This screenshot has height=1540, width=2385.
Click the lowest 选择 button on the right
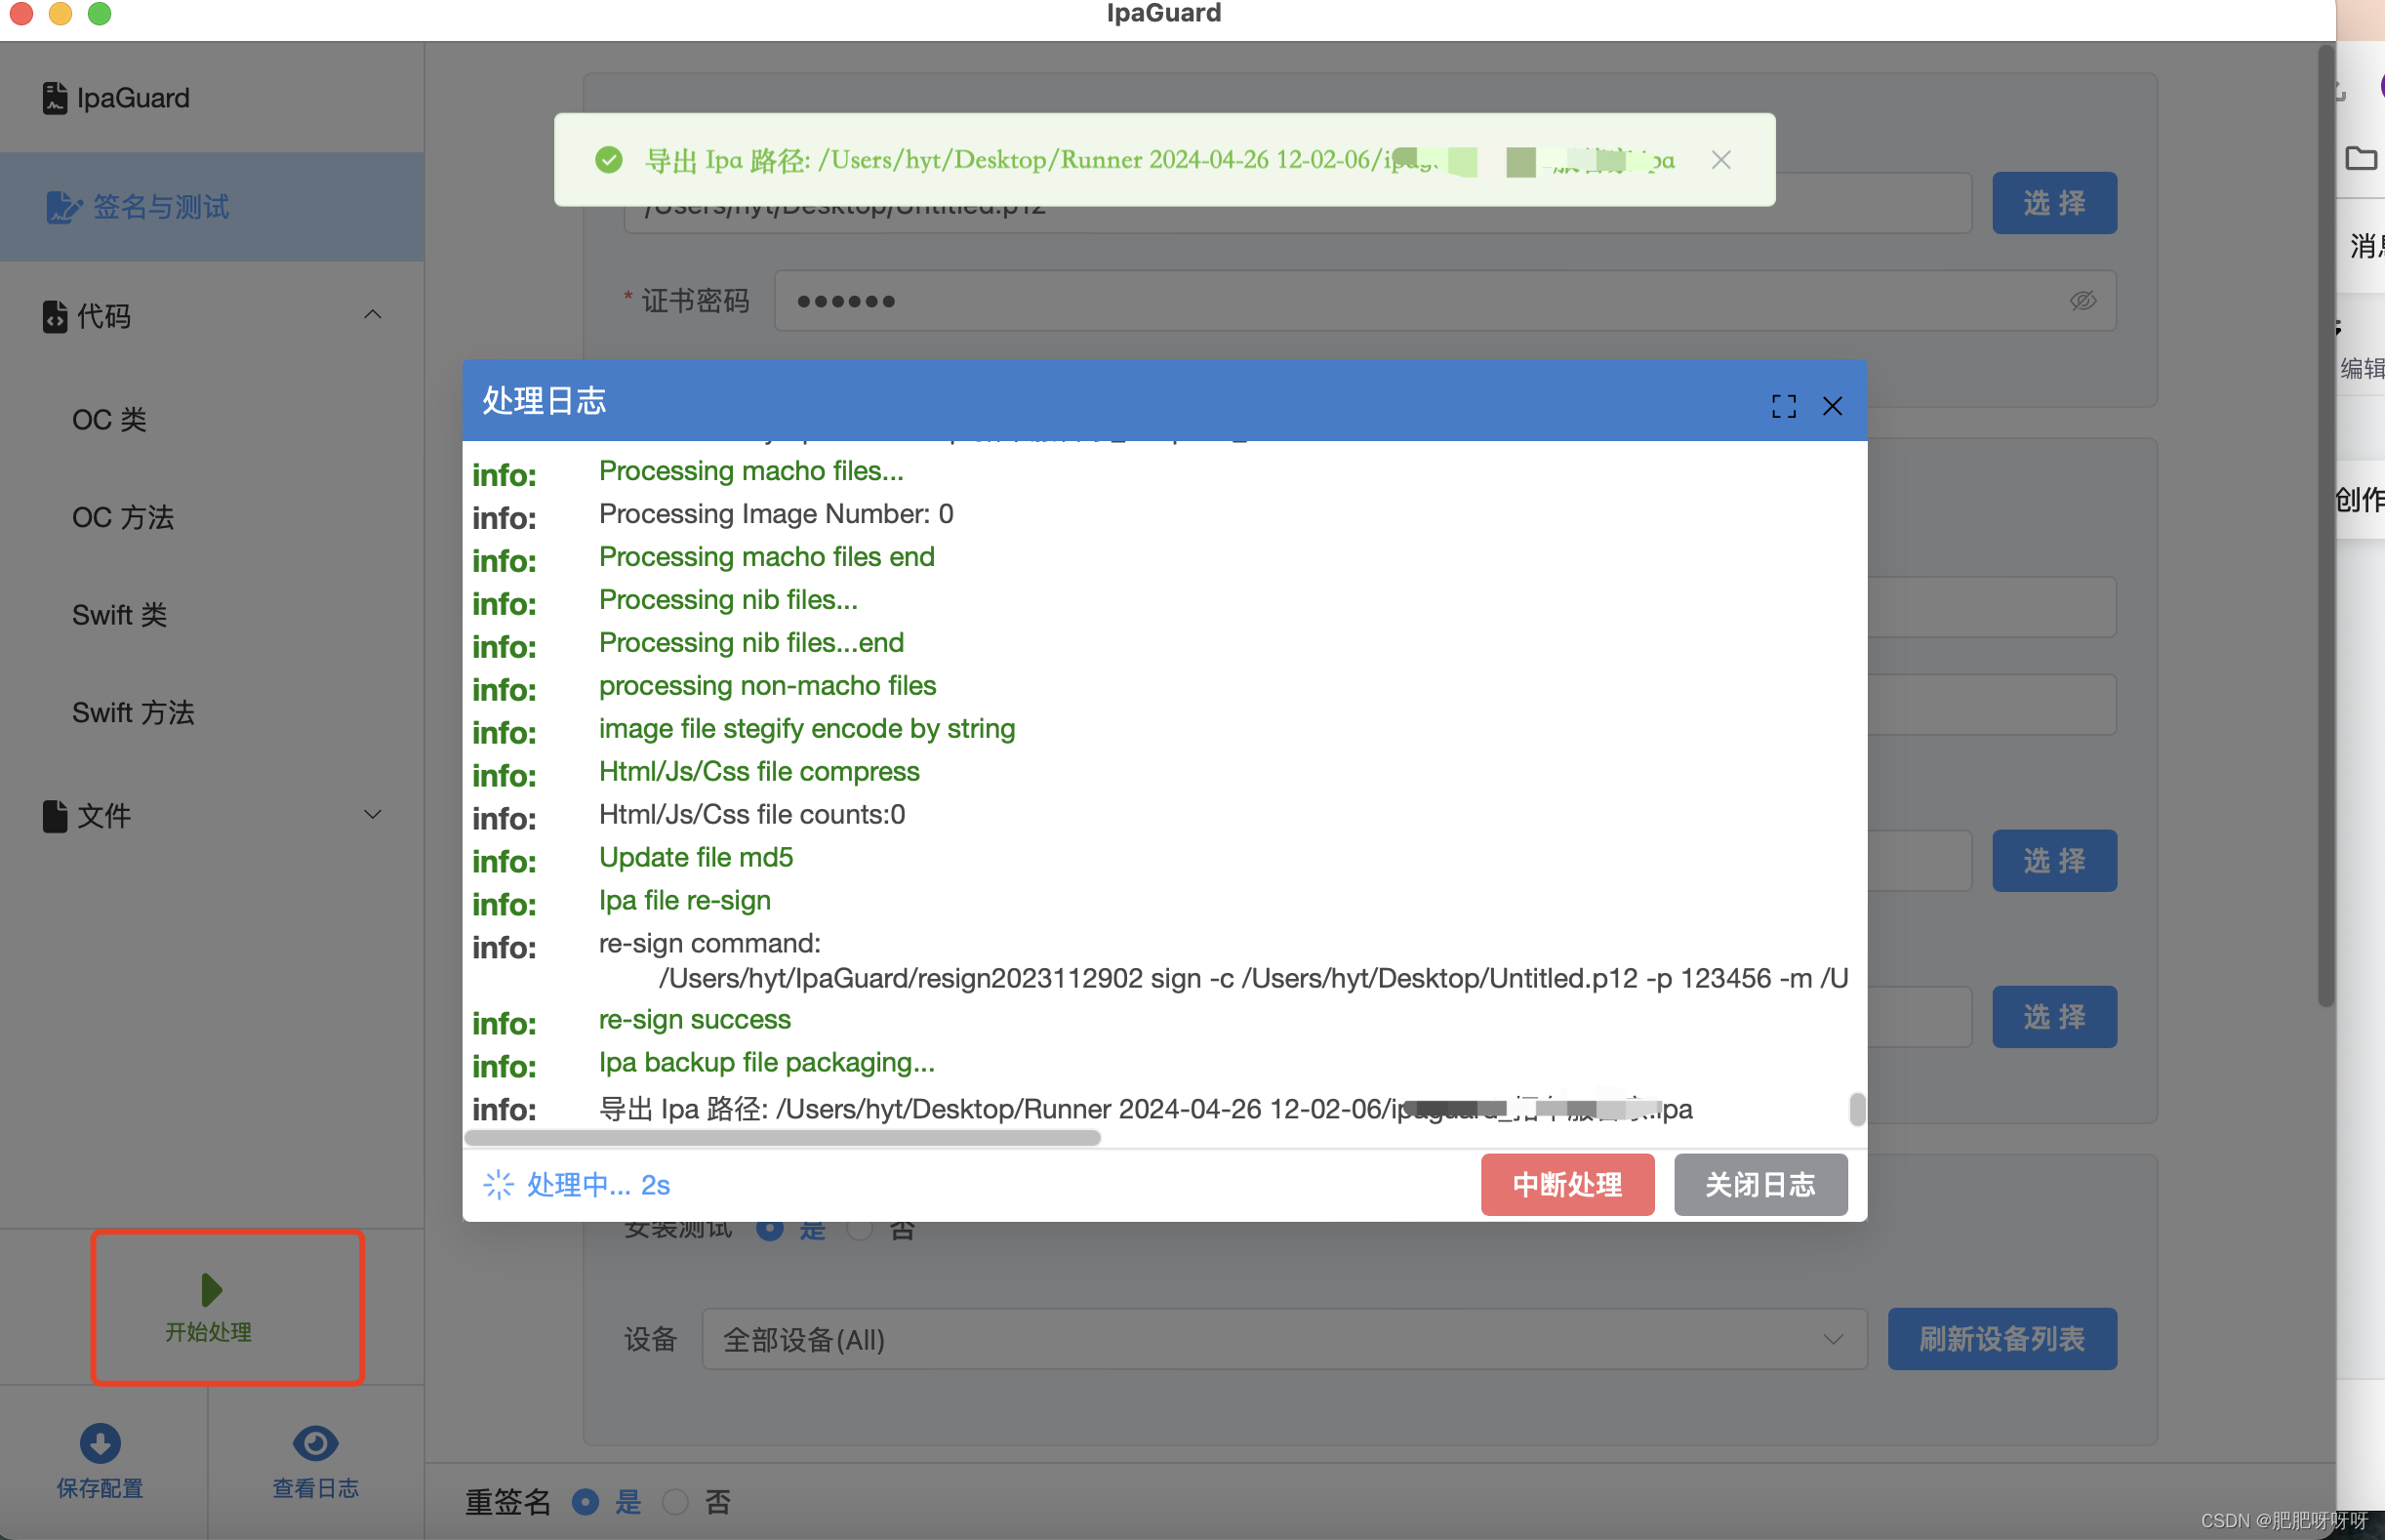pyautogui.click(x=2054, y=1017)
